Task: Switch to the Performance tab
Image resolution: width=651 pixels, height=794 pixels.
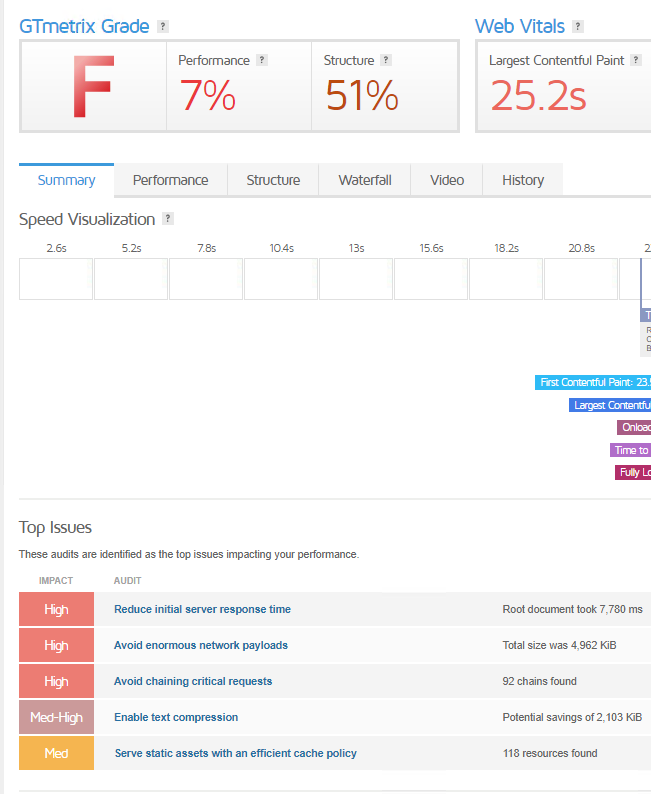Action: coord(170,180)
